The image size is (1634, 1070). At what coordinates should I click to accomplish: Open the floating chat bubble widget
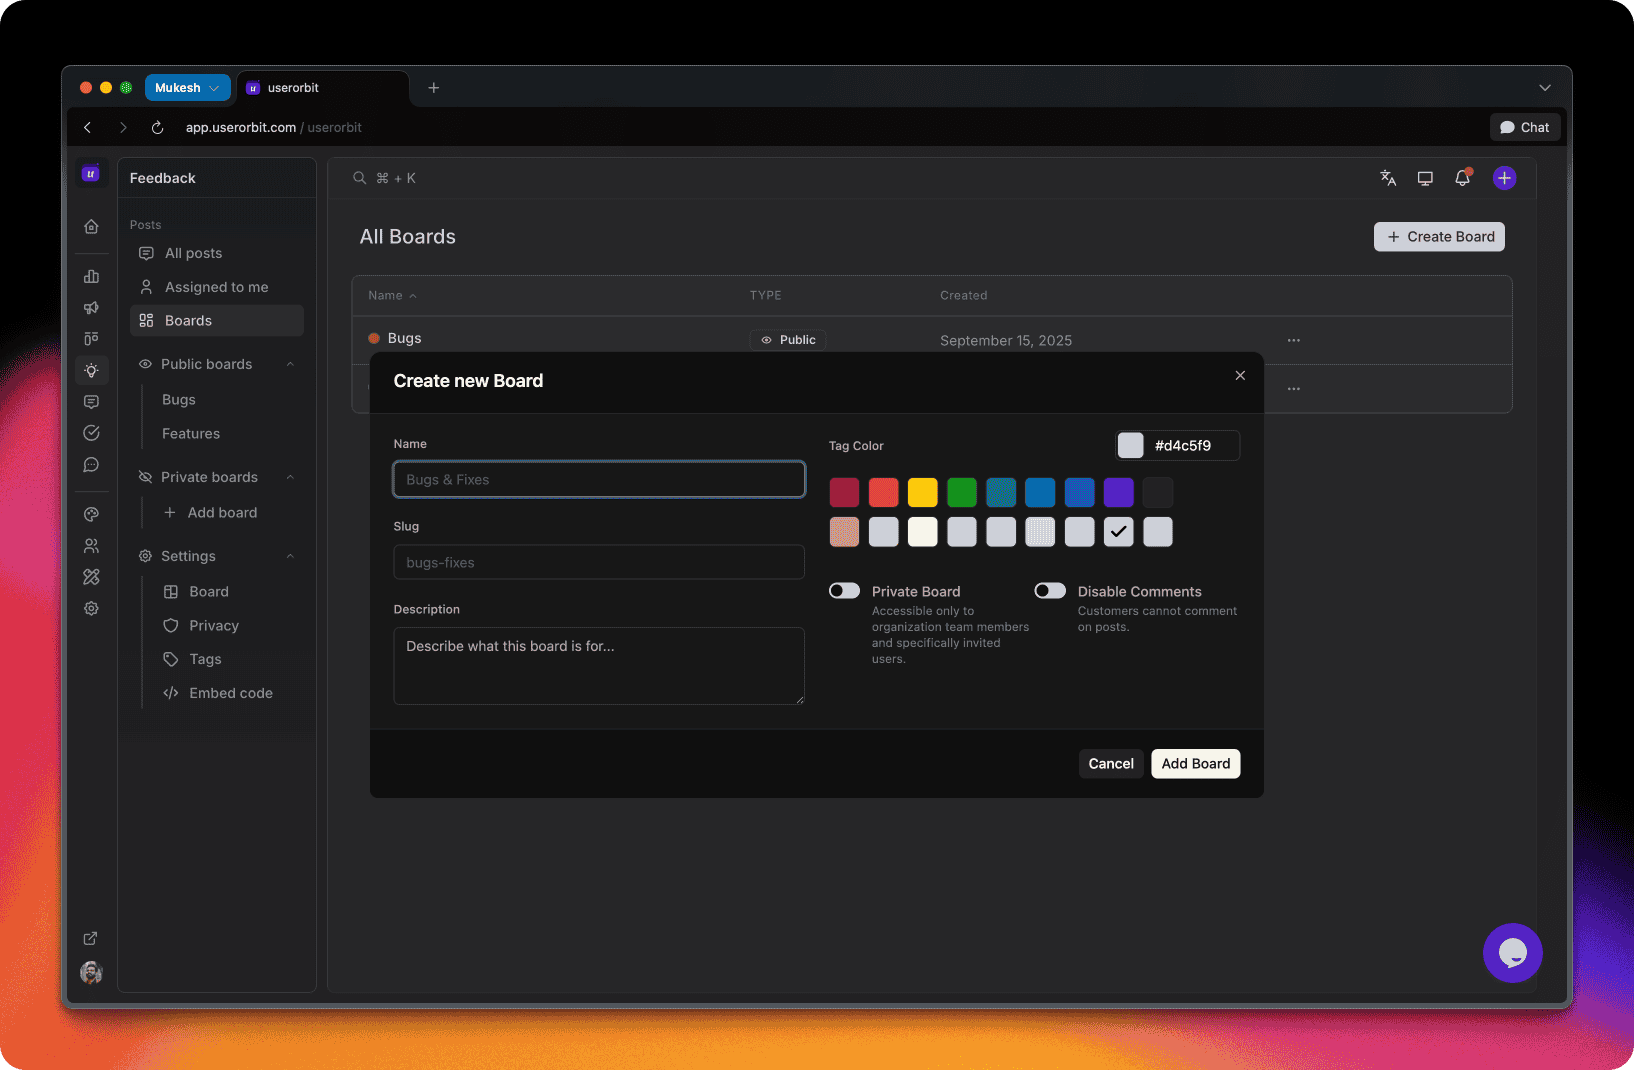coord(1512,953)
